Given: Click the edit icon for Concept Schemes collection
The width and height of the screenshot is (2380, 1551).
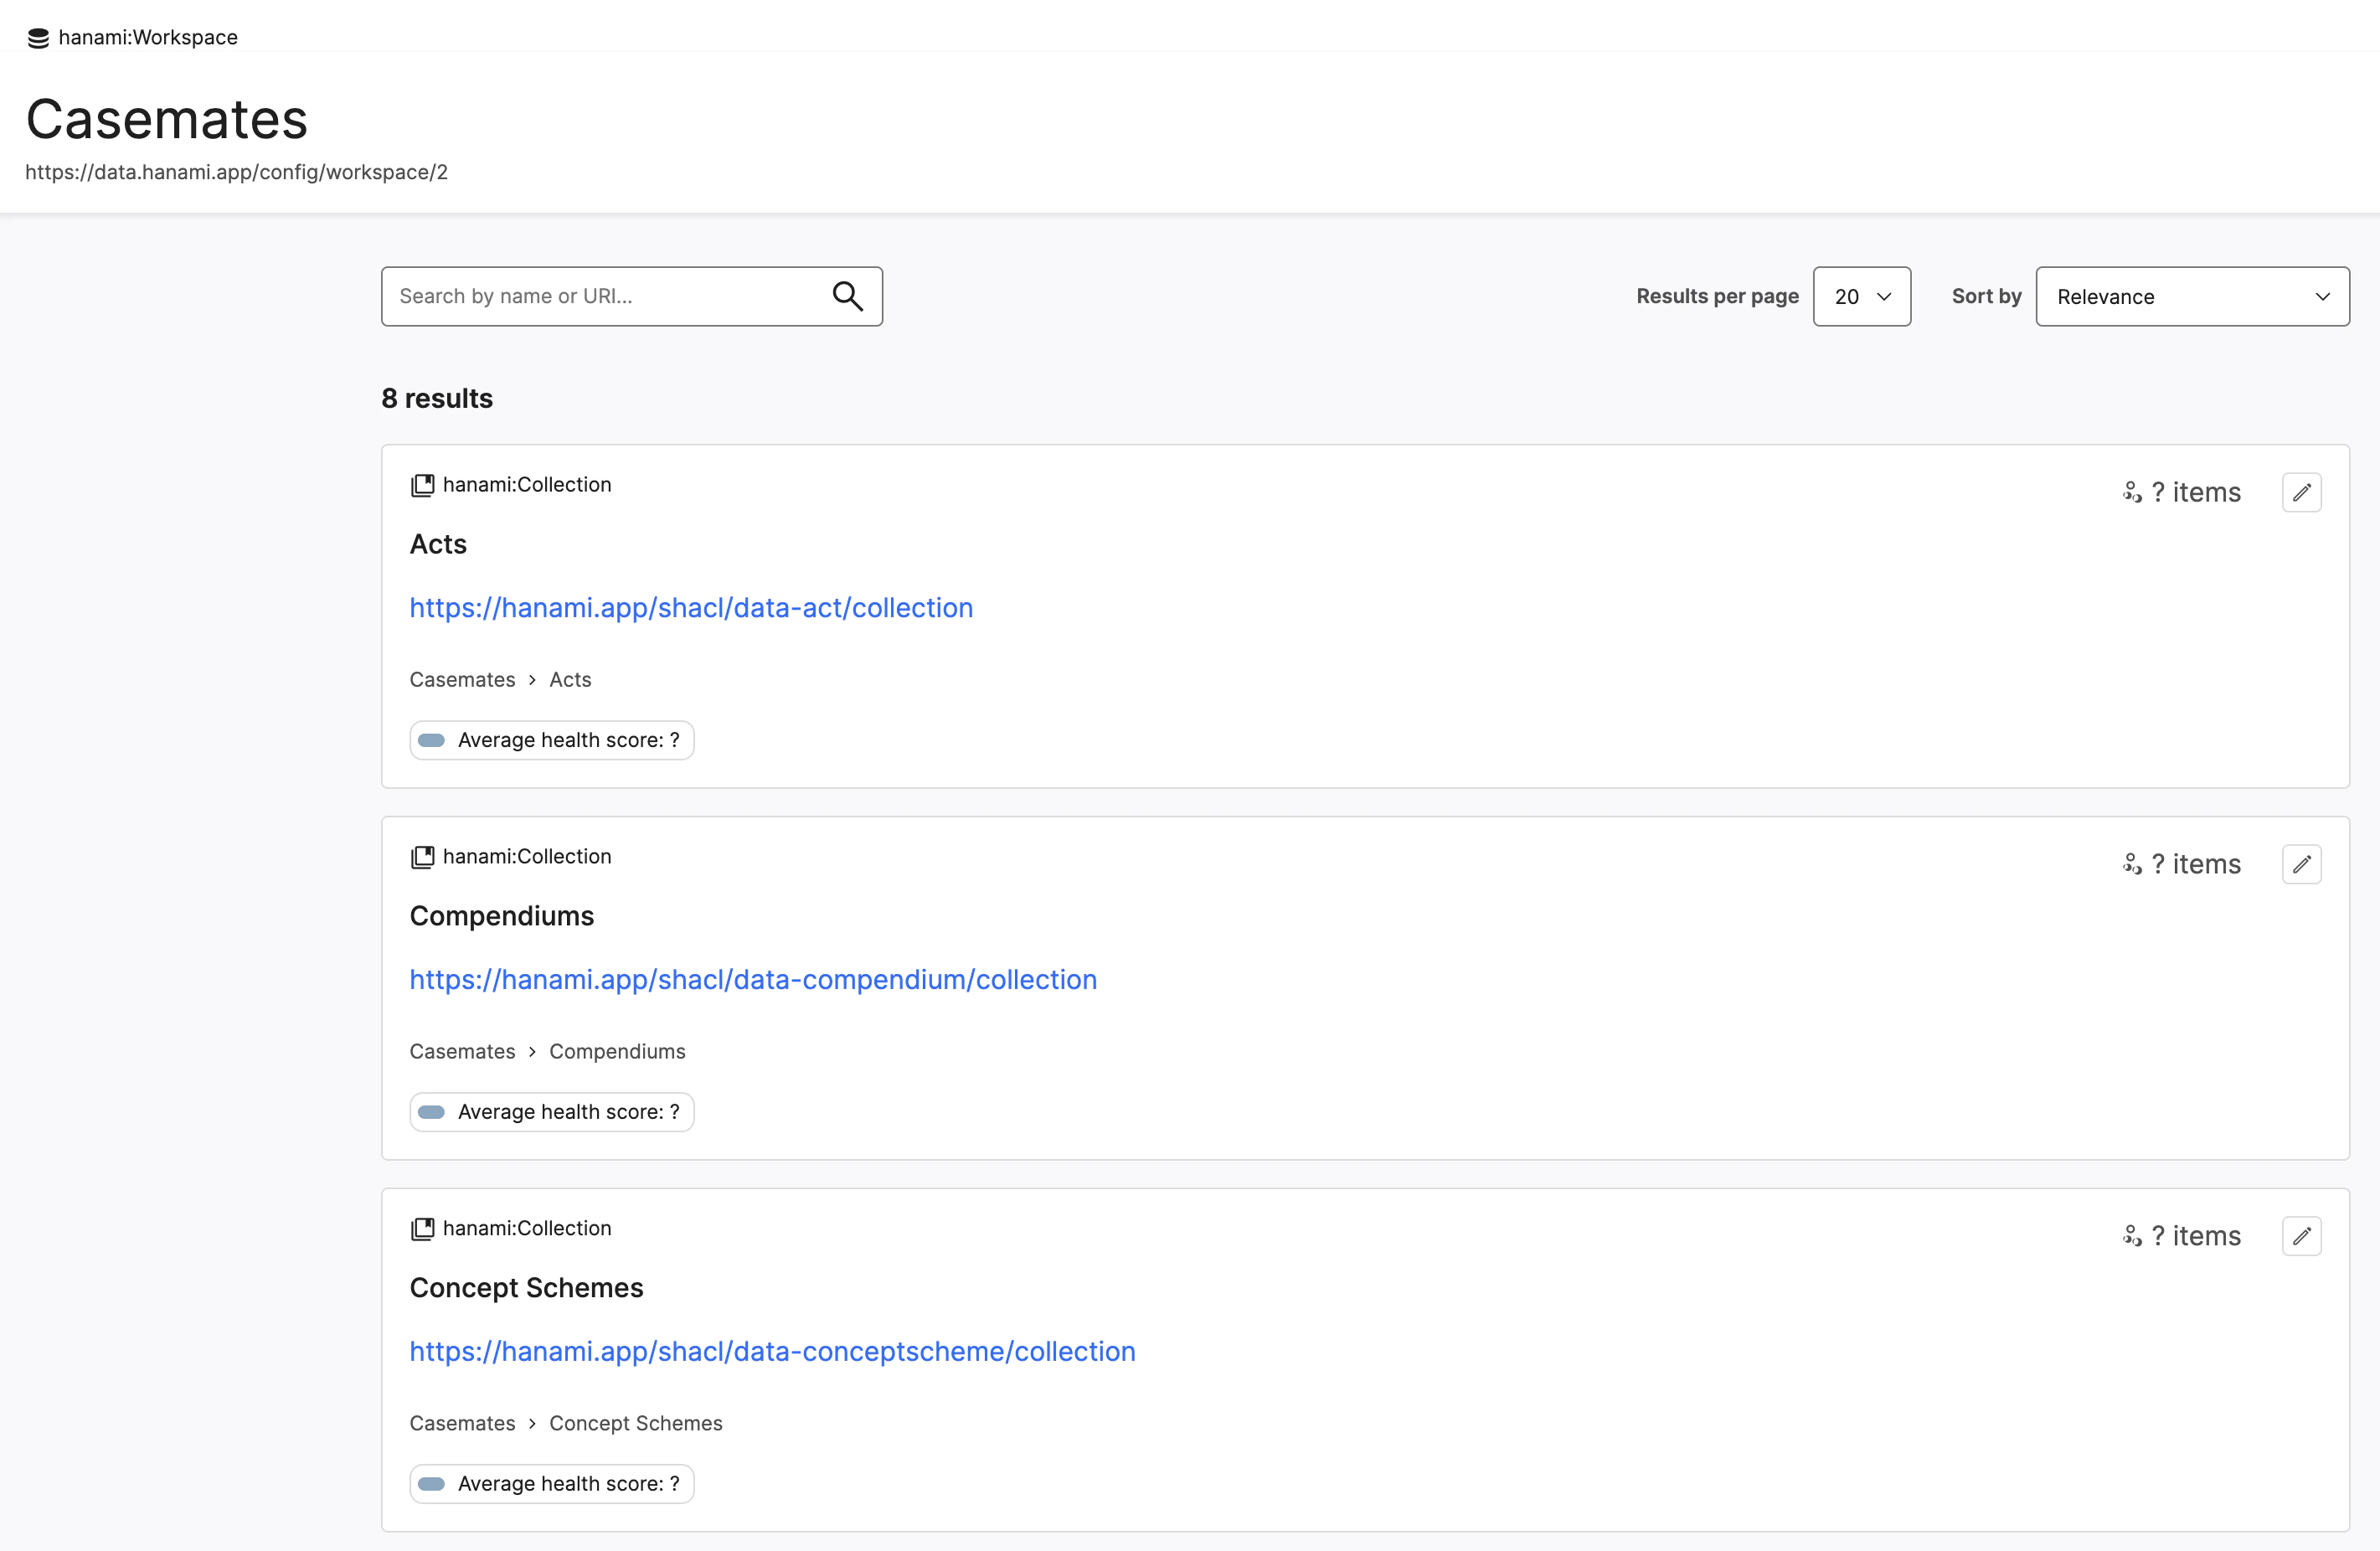Looking at the screenshot, I should pos(2302,1235).
